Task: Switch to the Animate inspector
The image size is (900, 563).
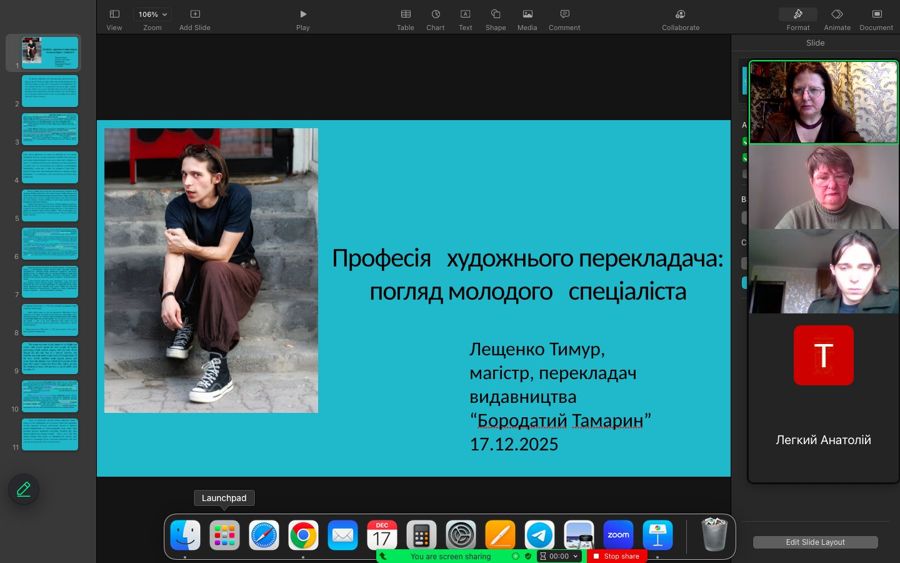Action: coord(837,14)
